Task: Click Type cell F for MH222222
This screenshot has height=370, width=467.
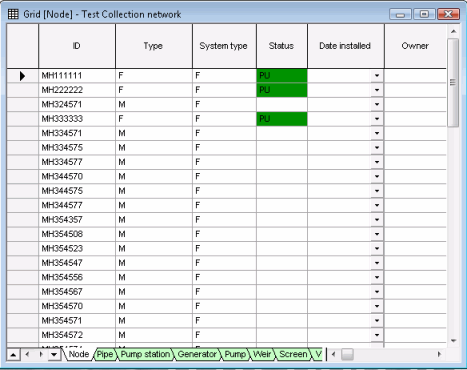Action: tap(154, 90)
